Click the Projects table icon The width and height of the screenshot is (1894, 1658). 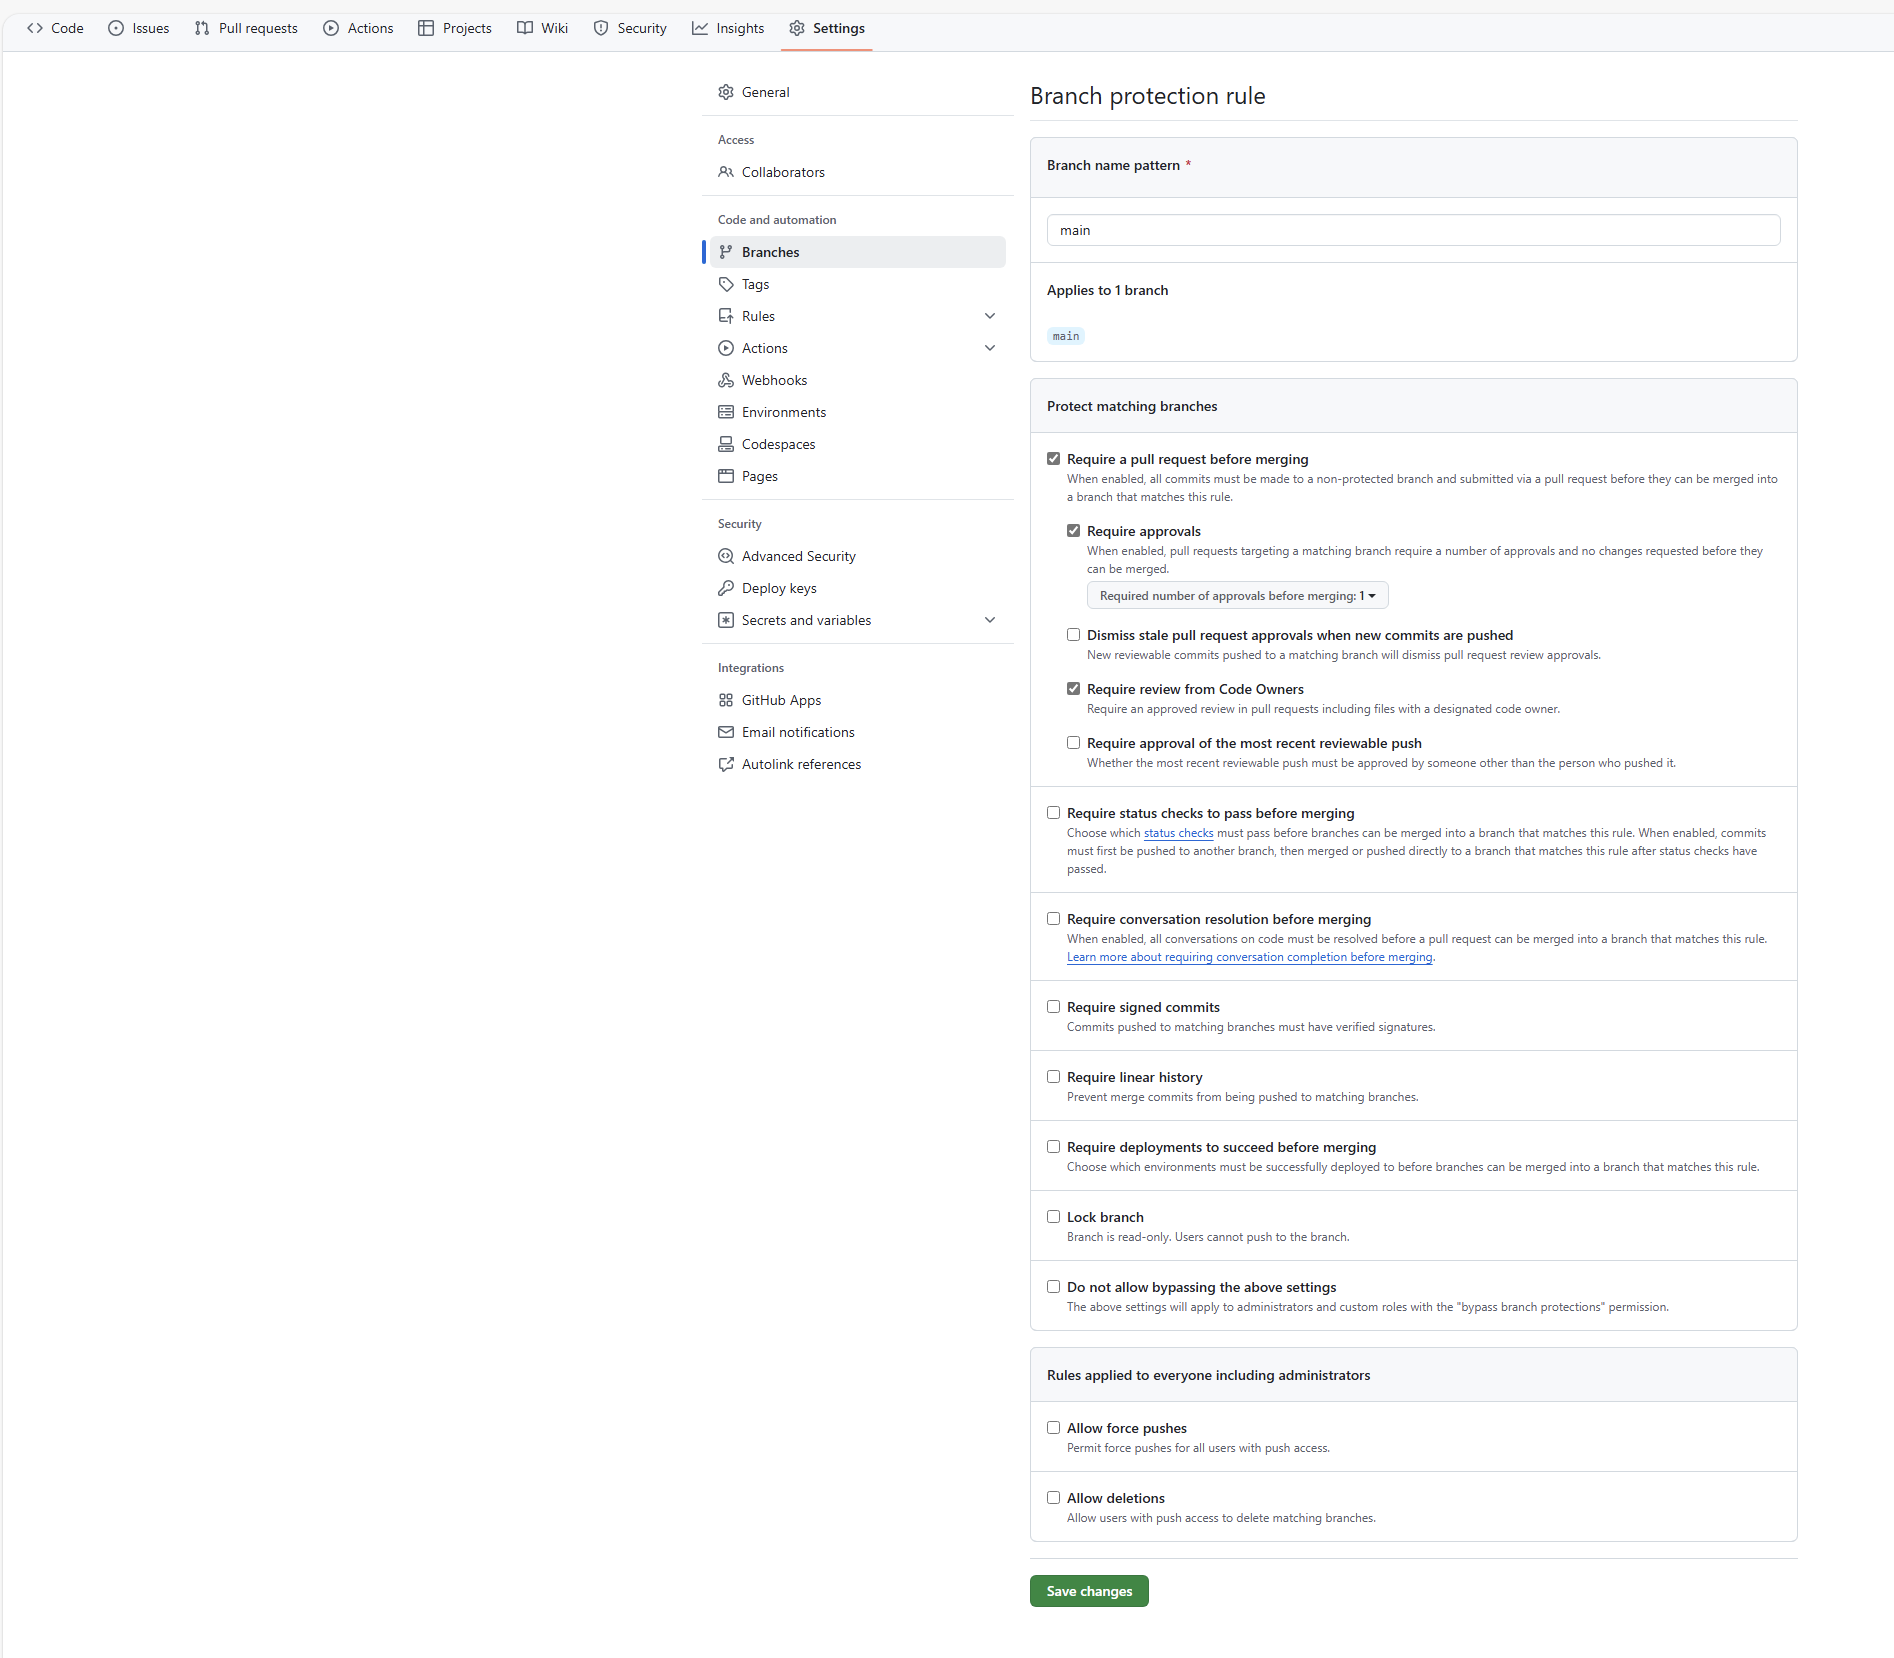click(x=426, y=28)
